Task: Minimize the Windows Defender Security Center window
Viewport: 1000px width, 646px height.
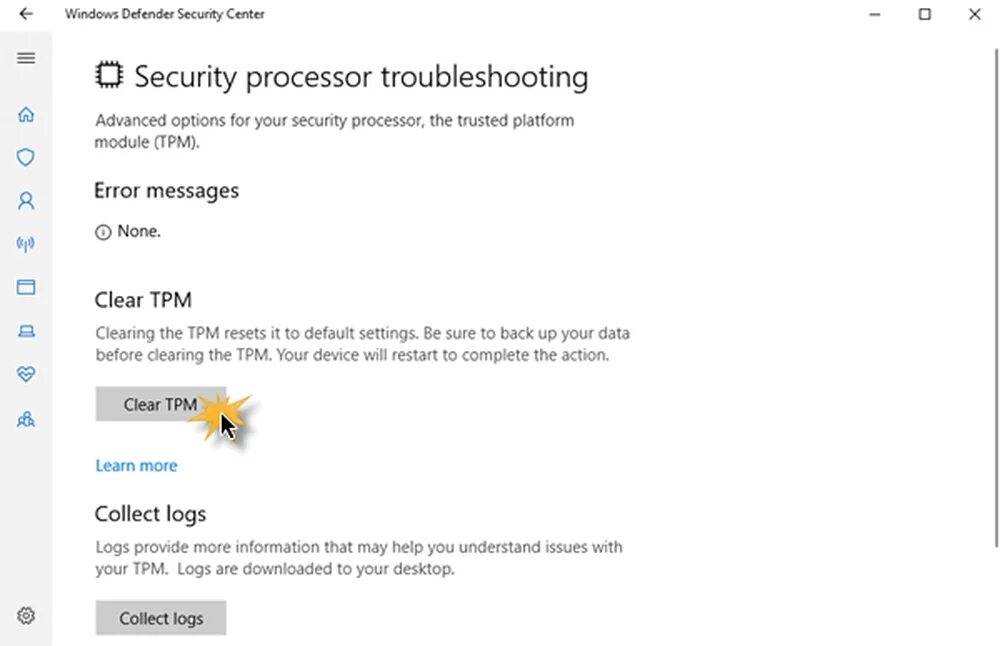Action: point(875,14)
